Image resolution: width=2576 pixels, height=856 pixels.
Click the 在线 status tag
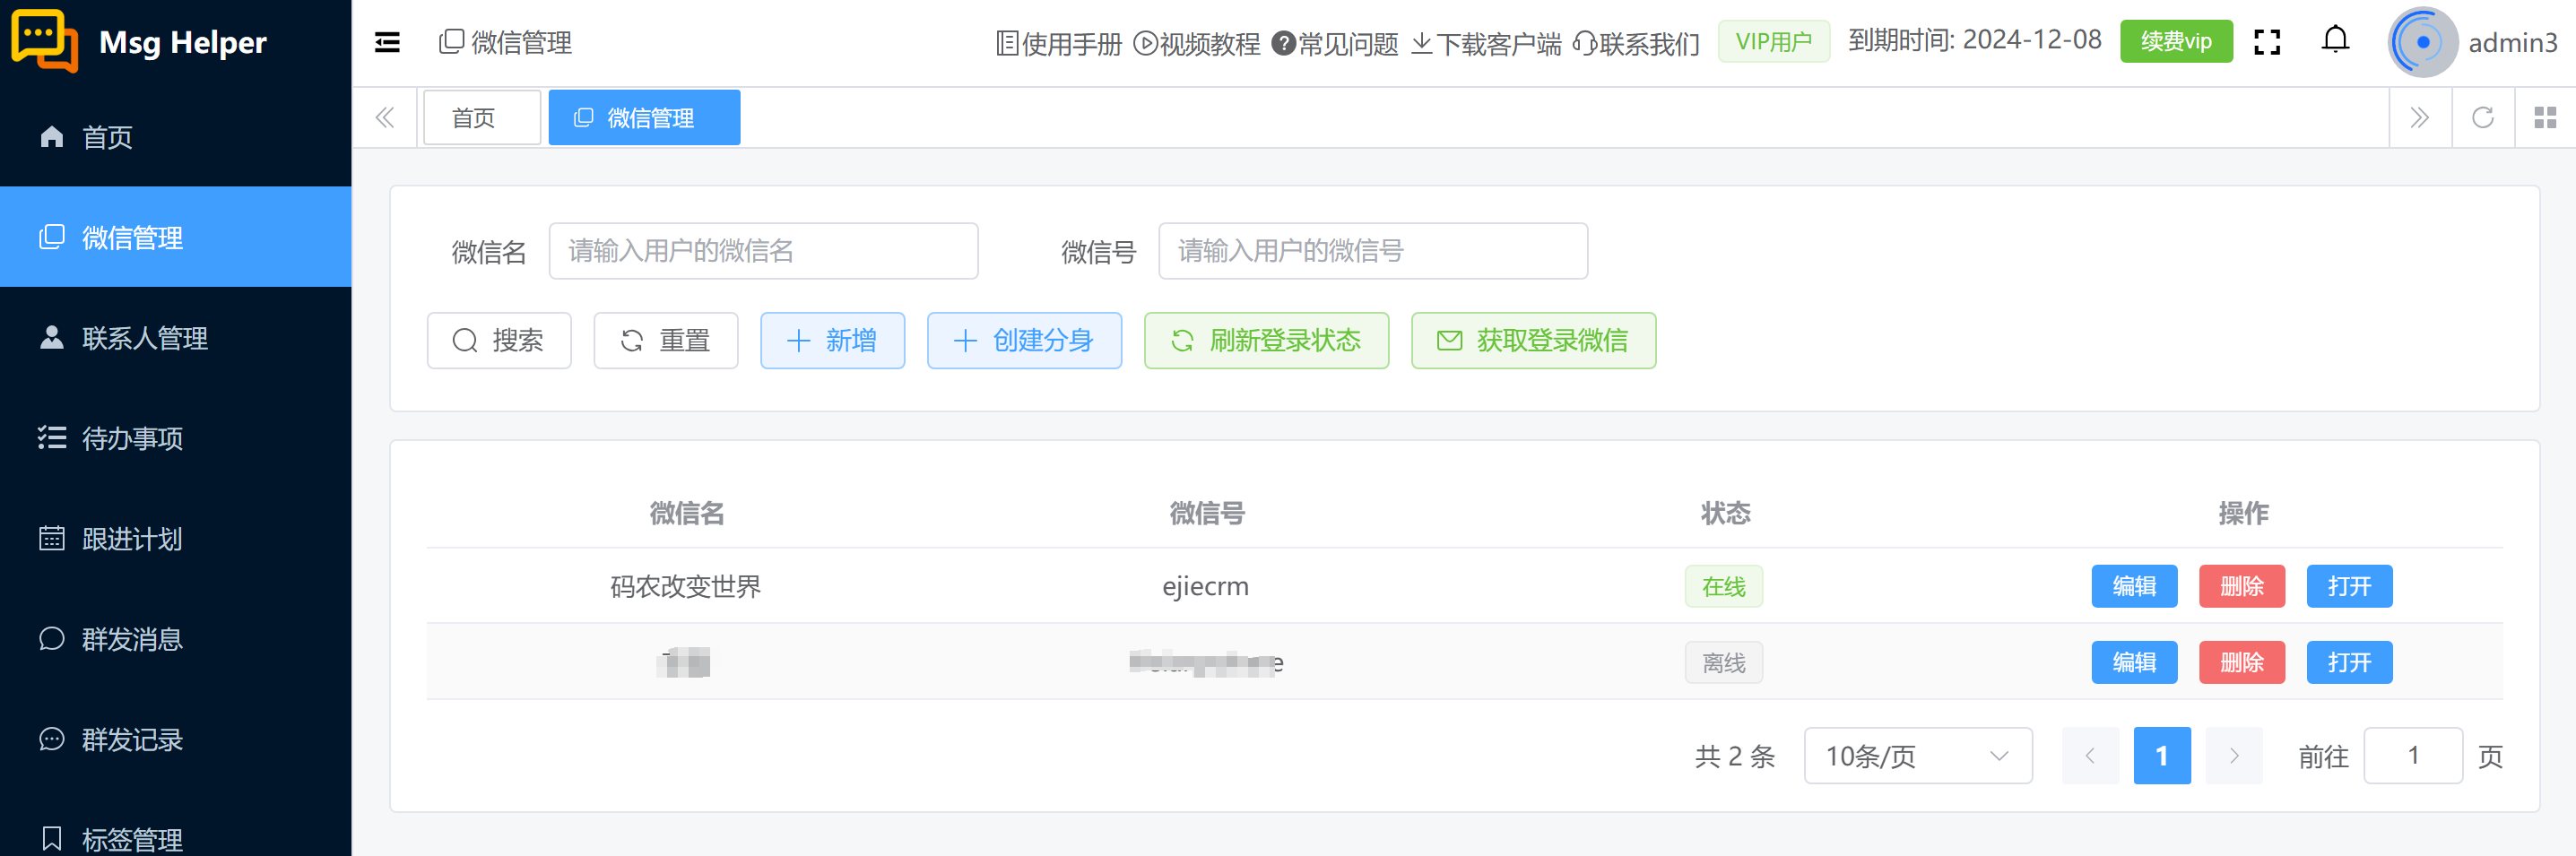pos(1724,586)
